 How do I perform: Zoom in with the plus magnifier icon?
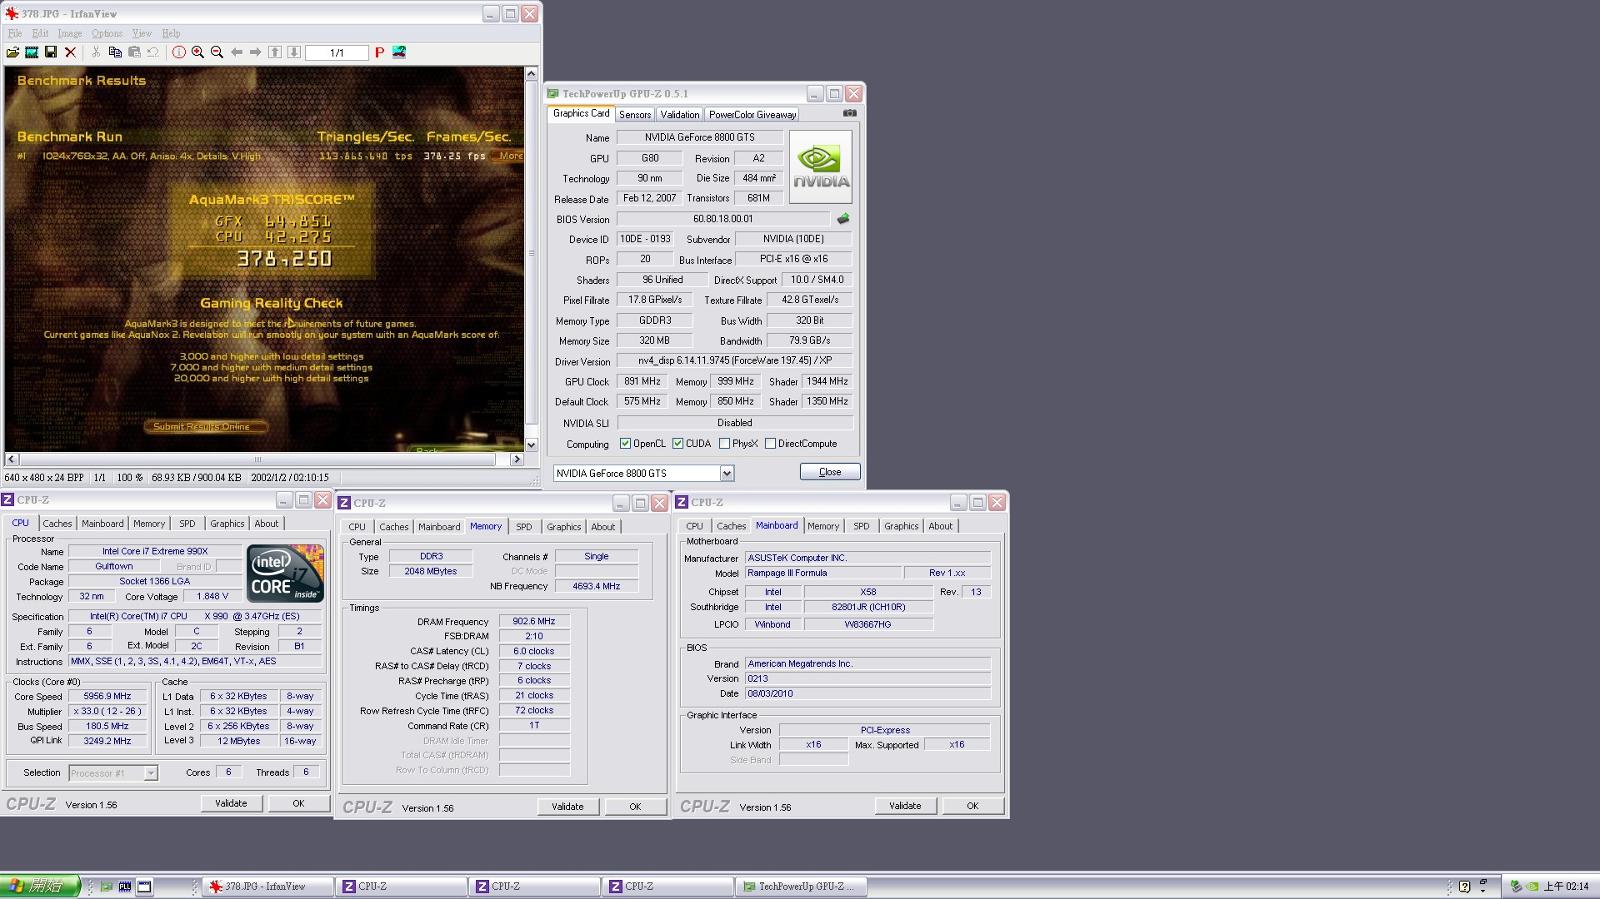198,52
